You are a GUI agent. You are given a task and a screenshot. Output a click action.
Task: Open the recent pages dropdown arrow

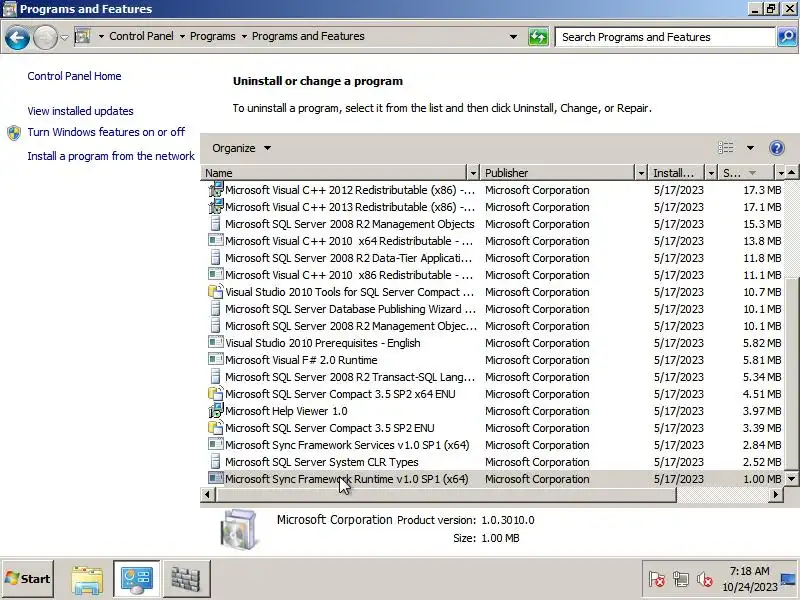[64, 37]
